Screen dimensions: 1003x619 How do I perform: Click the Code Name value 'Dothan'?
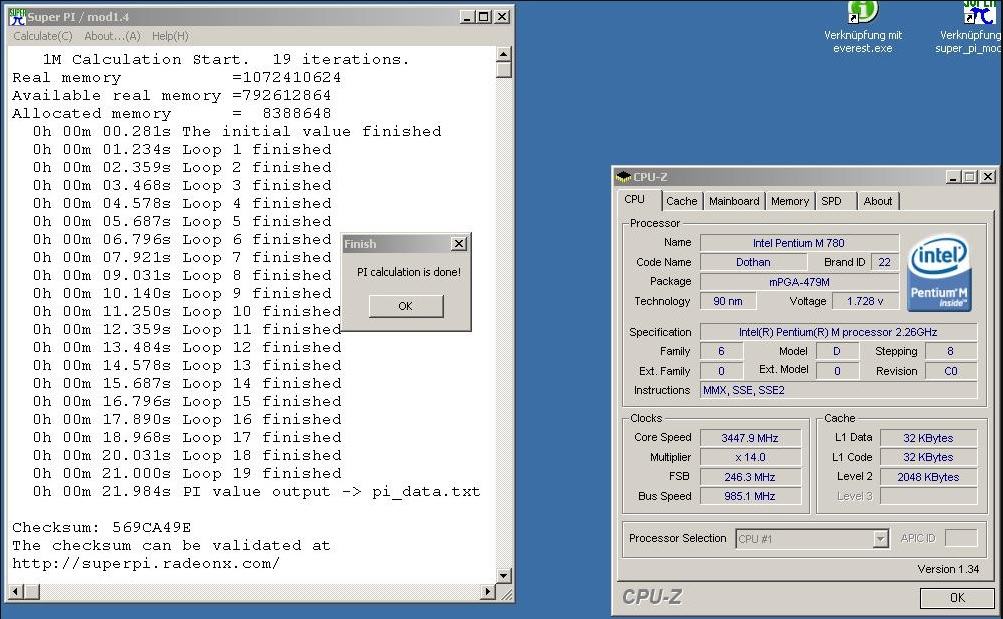753,262
